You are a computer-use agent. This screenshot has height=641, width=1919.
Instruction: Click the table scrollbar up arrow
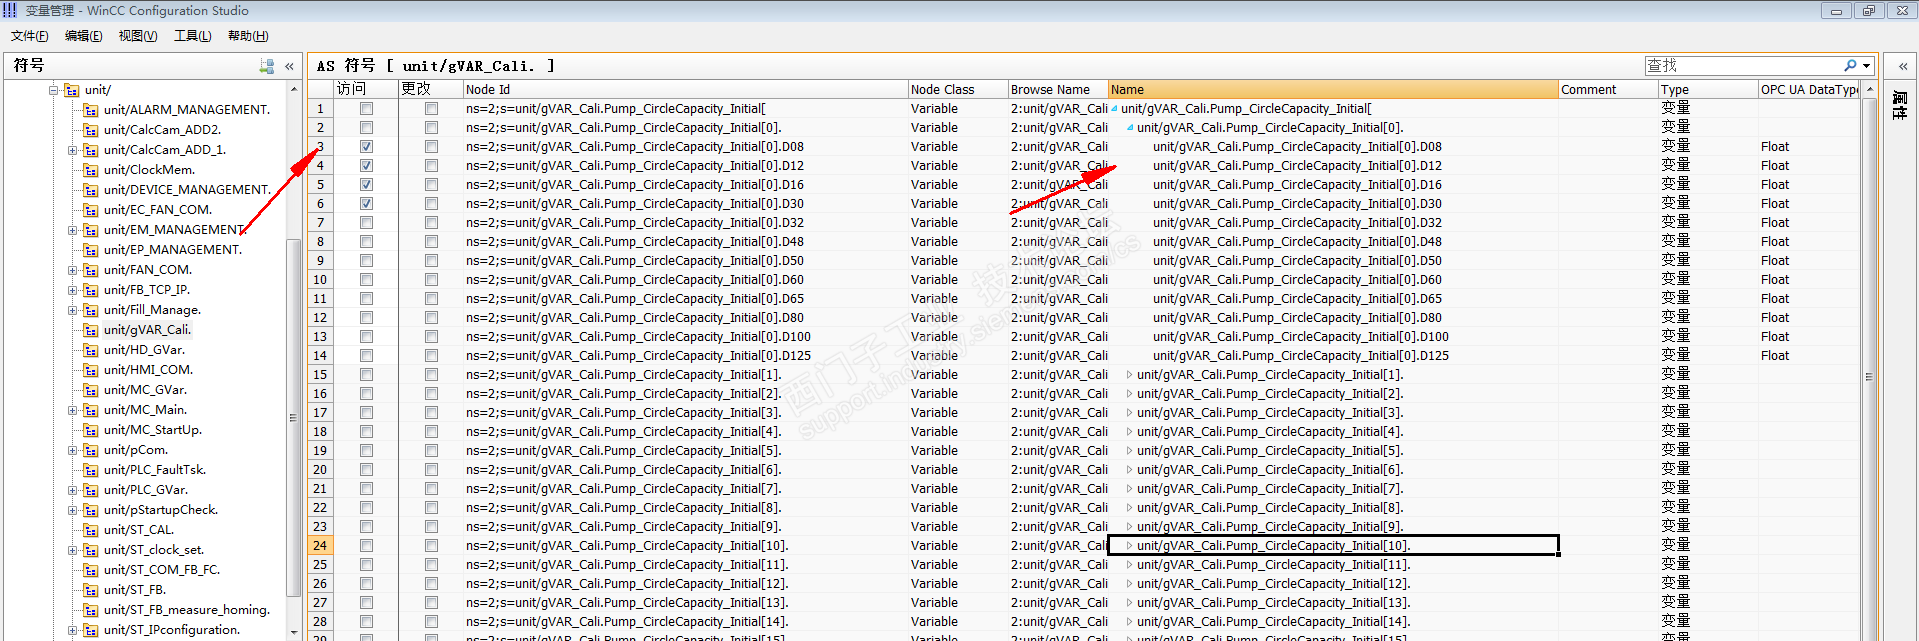point(1869,89)
